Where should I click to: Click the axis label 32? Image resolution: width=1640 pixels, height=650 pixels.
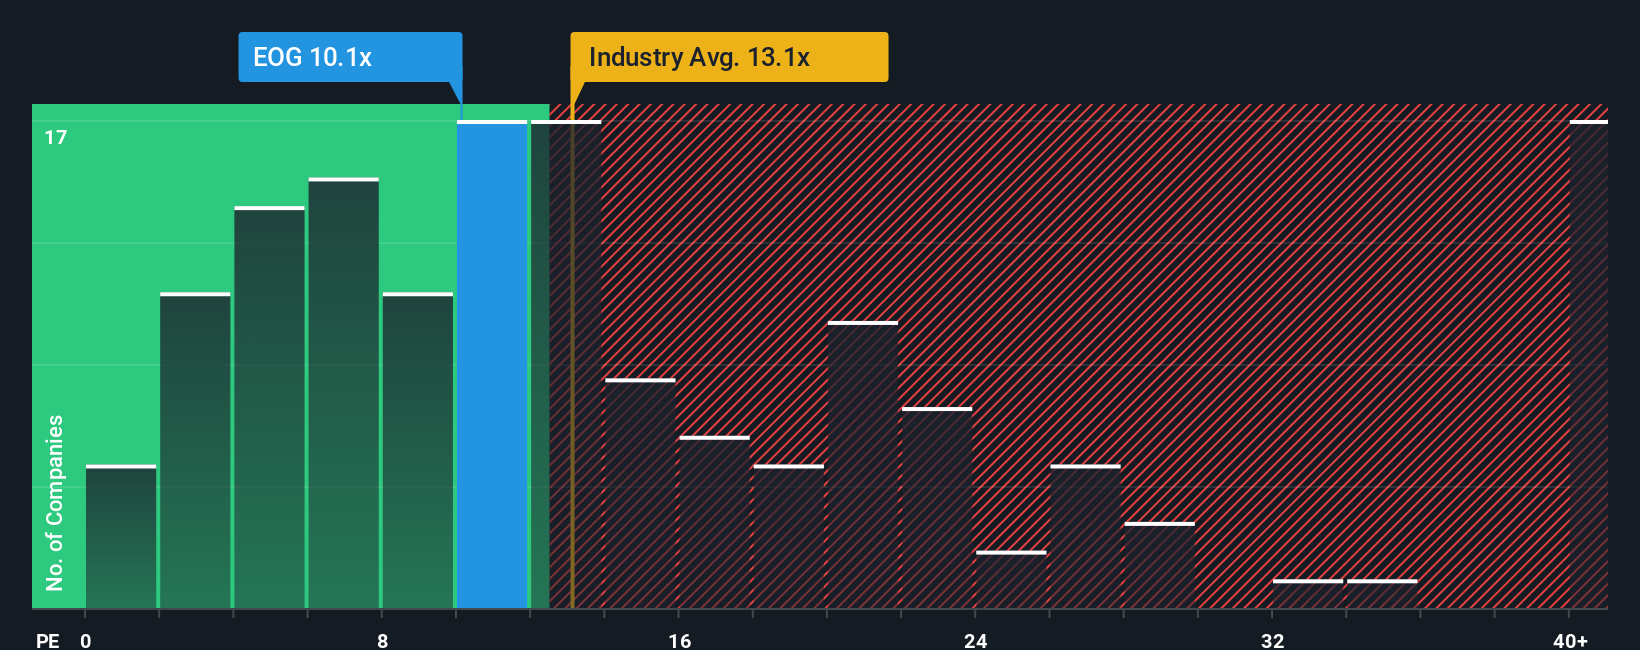click(1272, 640)
